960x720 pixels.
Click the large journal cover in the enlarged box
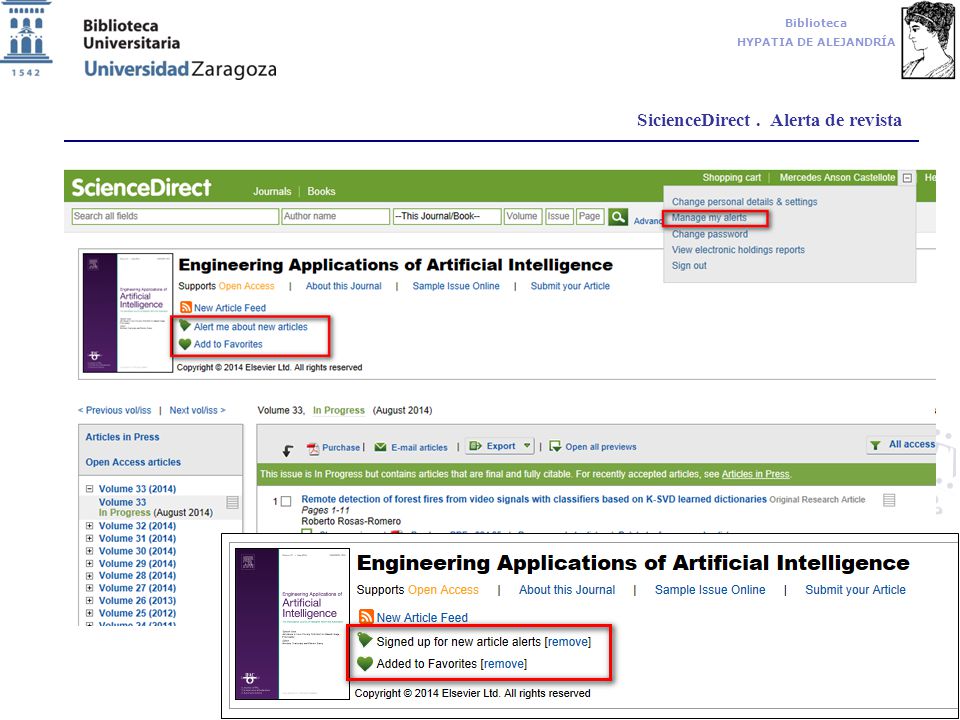pos(292,624)
